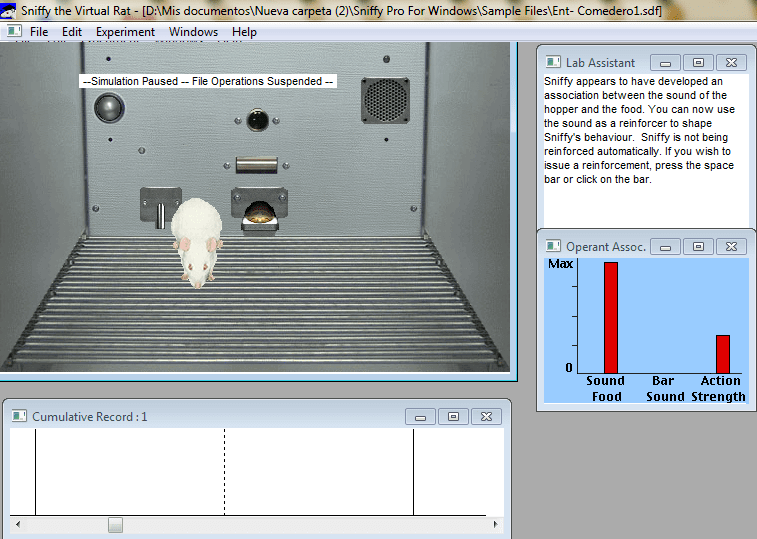The image size is (757, 539).
Task: Click the 'Sound Food' axis label
Action: coord(606,389)
